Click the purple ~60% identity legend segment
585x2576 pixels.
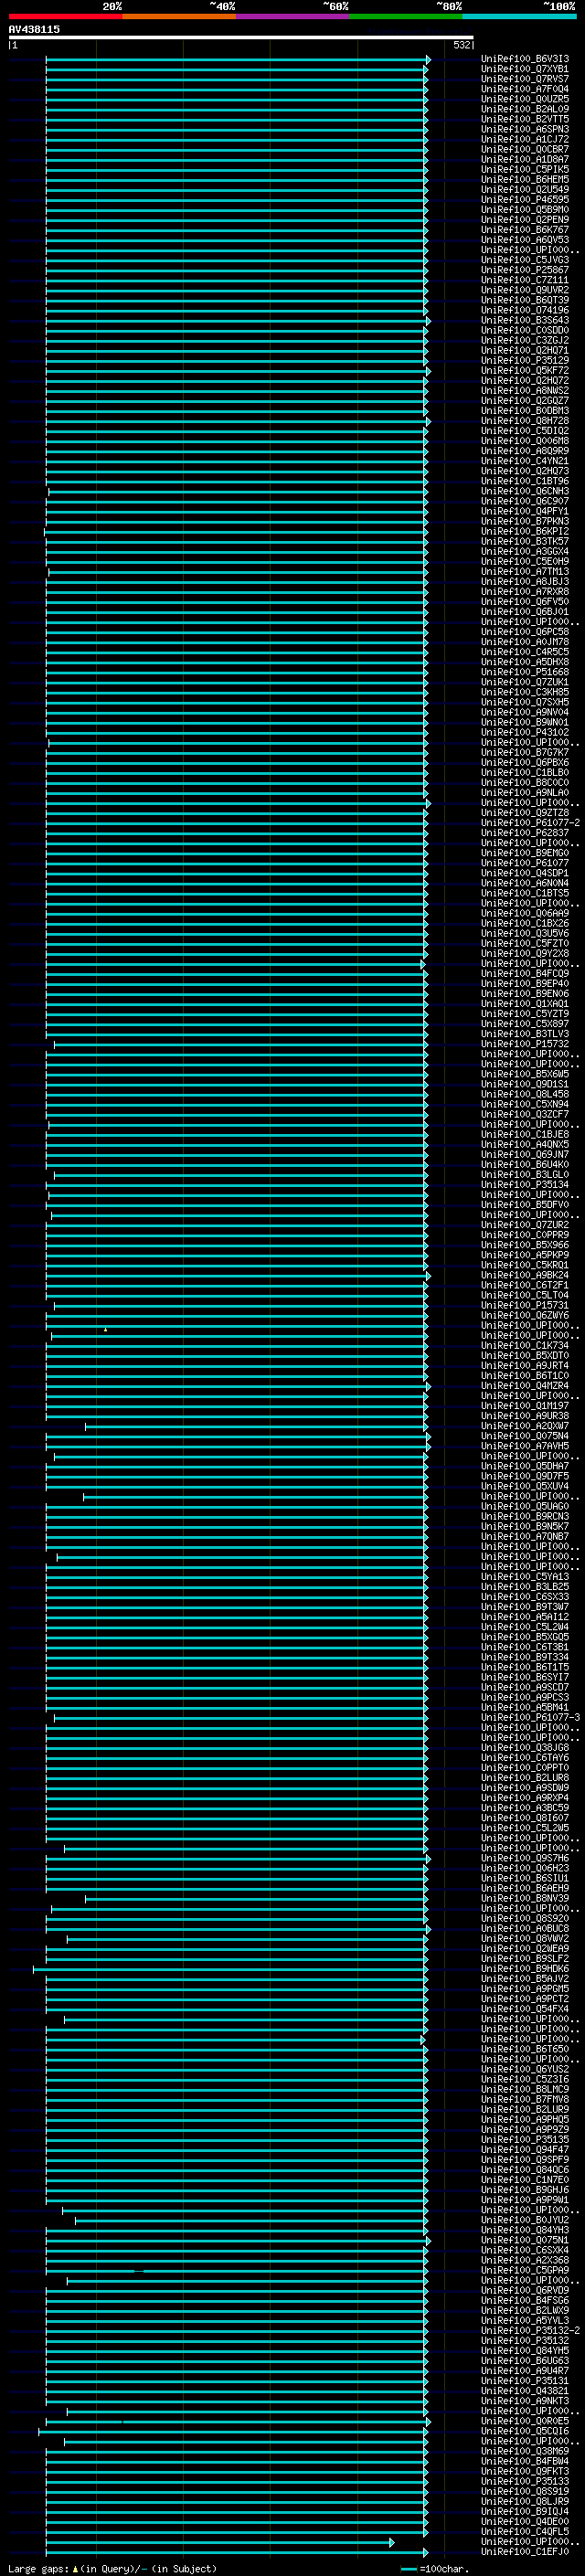[x=292, y=16]
